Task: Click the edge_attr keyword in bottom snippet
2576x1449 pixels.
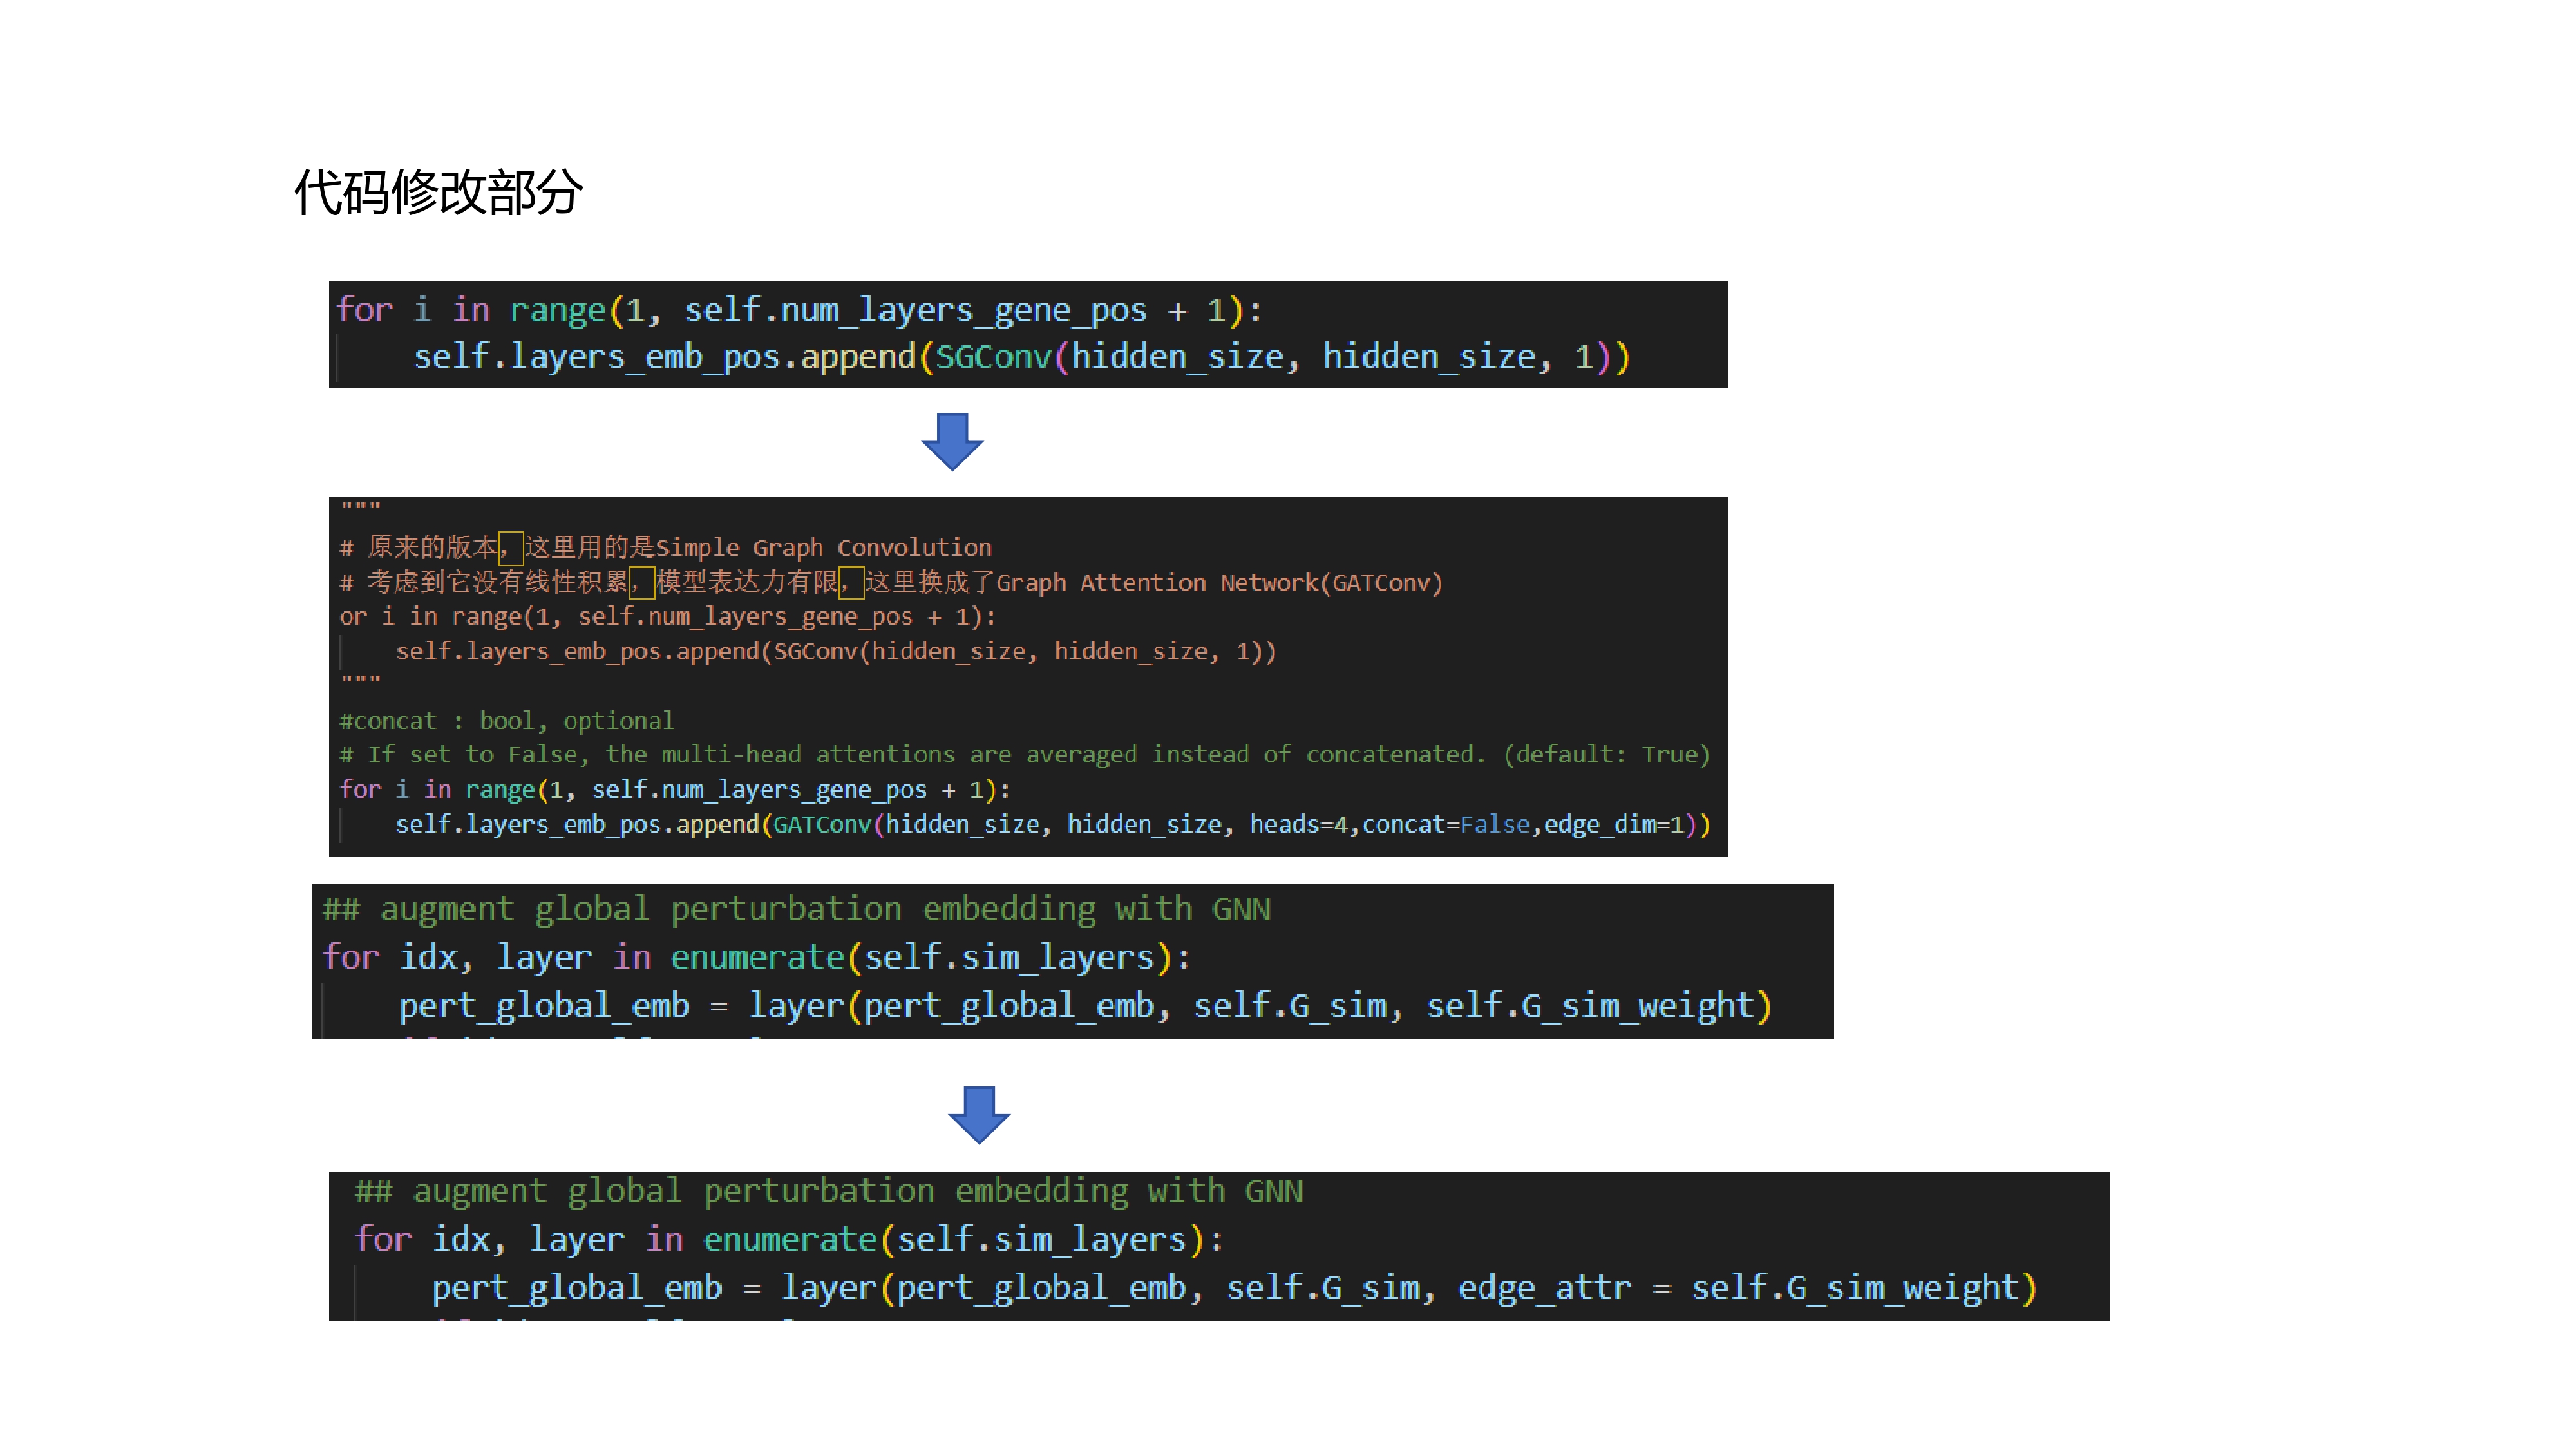Action: 1544,1288
